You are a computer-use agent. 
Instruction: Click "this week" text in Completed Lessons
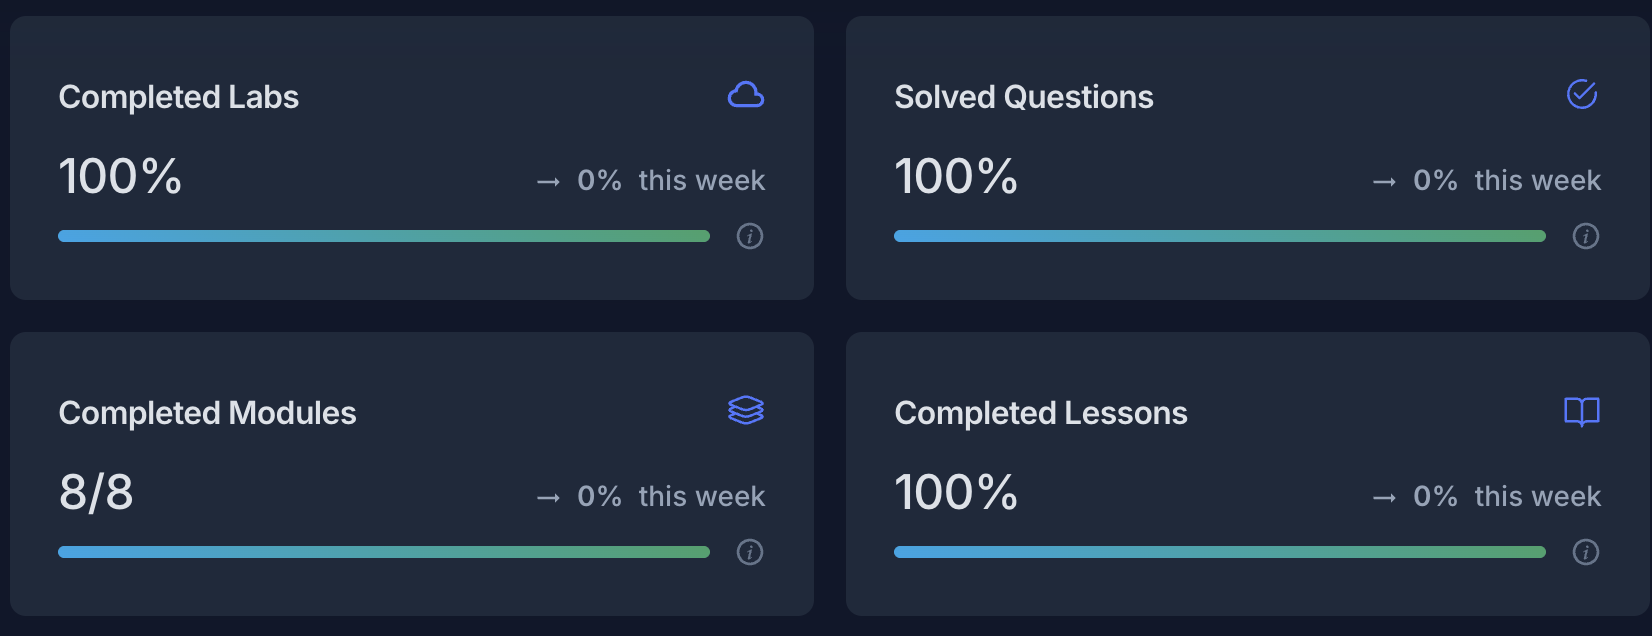[x=1537, y=496]
